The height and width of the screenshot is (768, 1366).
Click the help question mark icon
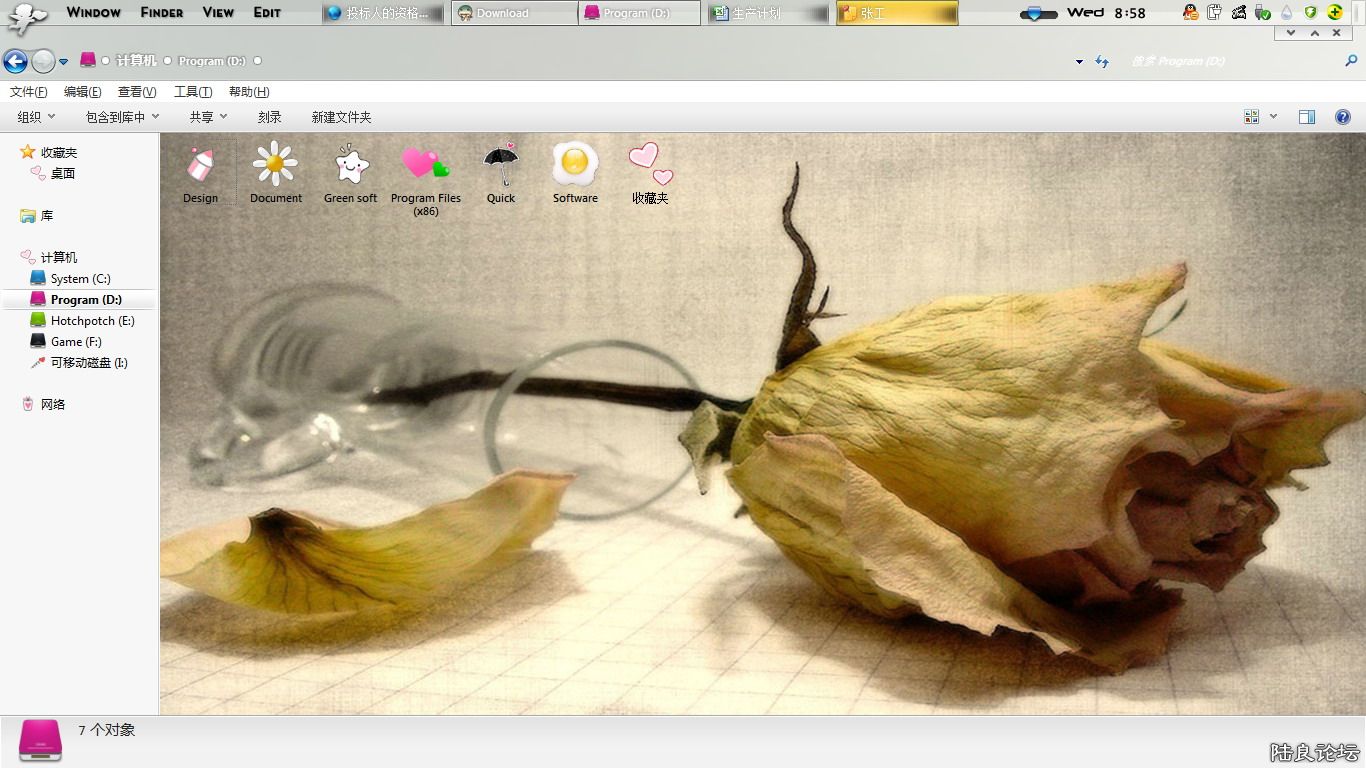pyautogui.click(x=1343, y=117)
